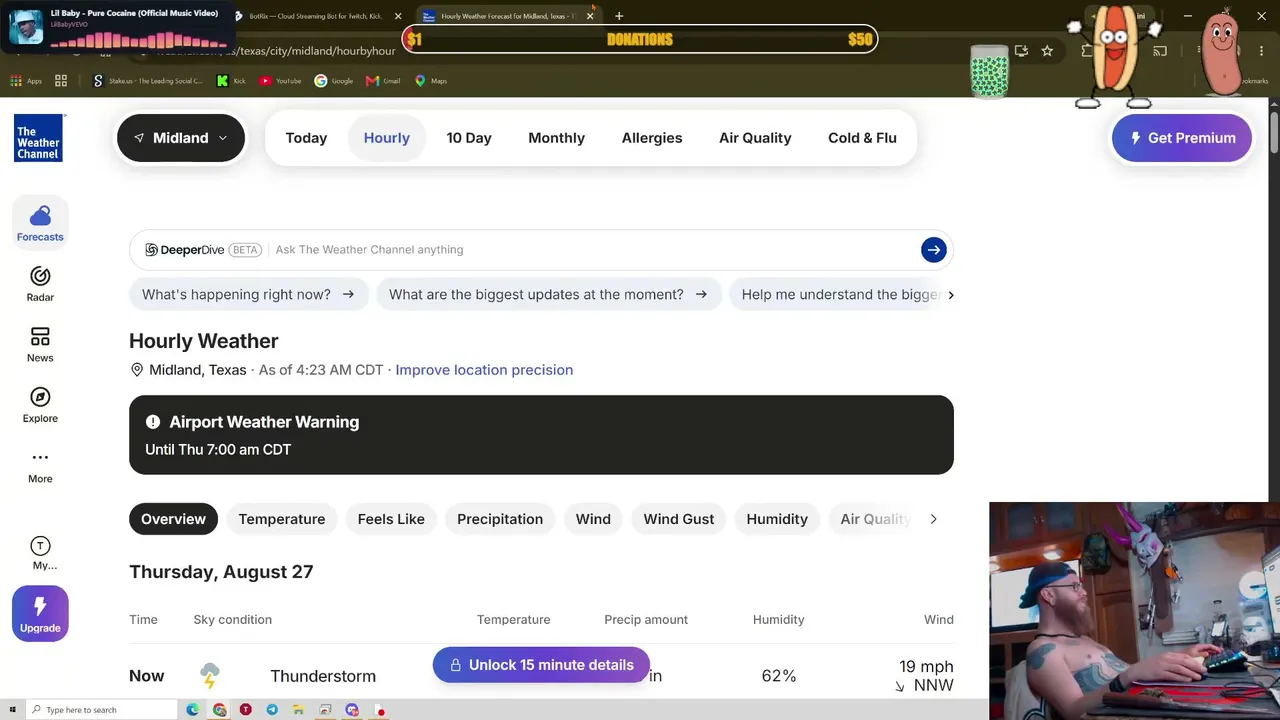Open the Forecasts sidebar section

(40, 223)
